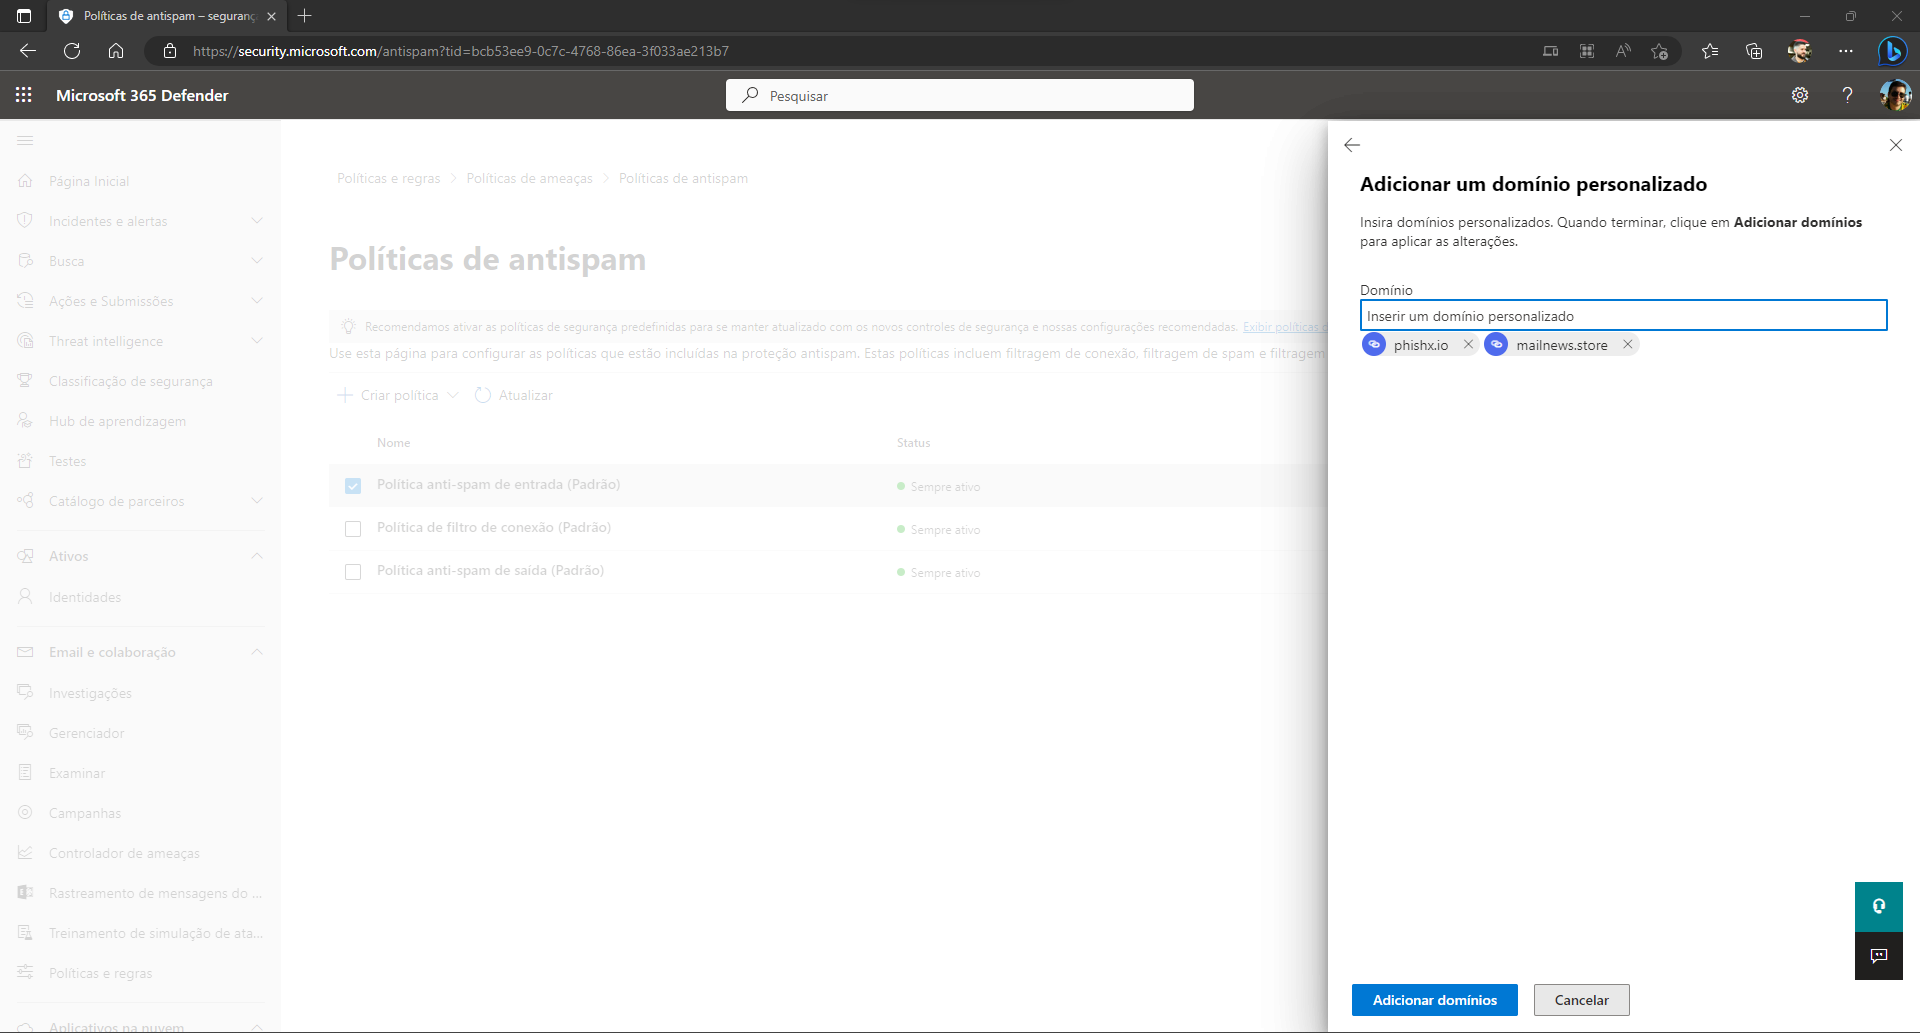Check the Política de filtro de conexão checkbox
The image size is (1920, 1033).
(x=353, y=529)
